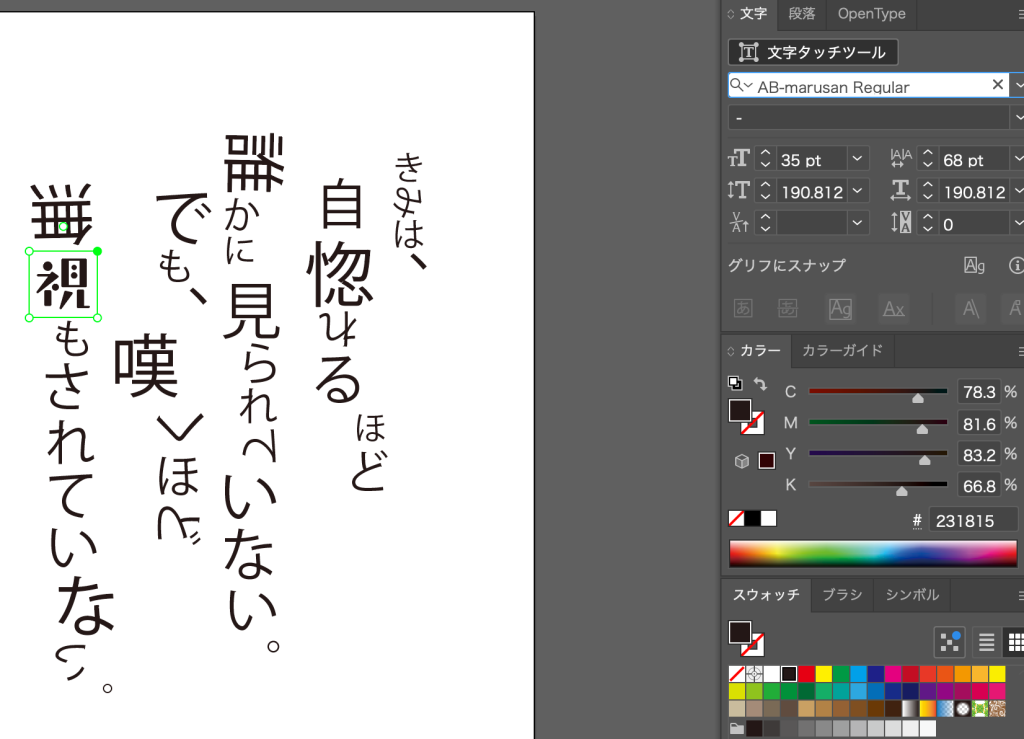
Task: Click the grays swatch group folder icon
Action: 737,728
